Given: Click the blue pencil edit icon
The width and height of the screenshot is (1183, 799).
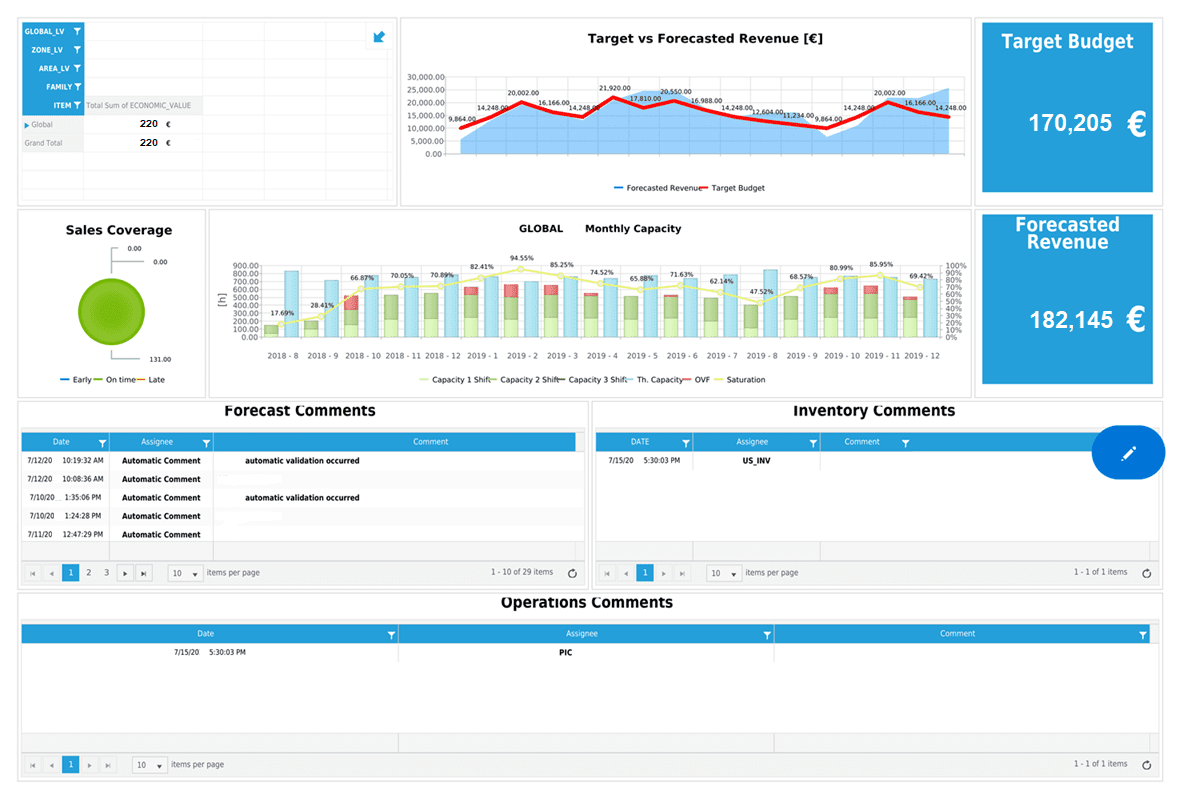Looking at the screenshot, I should tap(1128, 452).
